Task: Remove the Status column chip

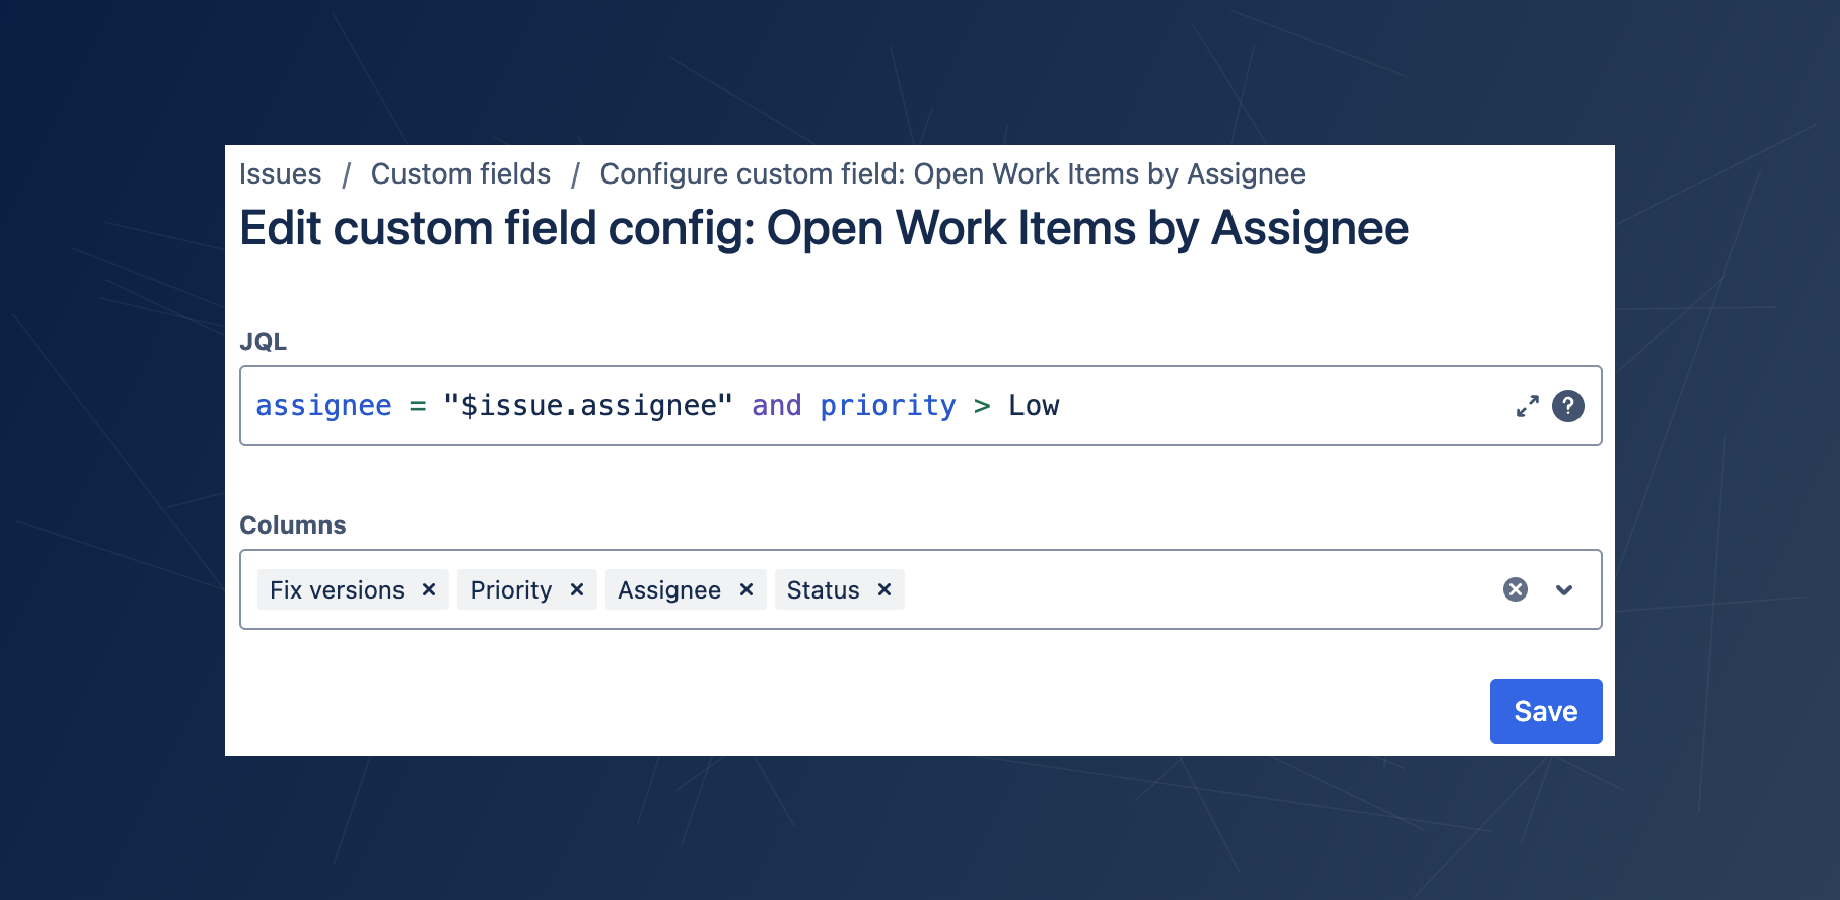Action: click(x=884, y=590)
